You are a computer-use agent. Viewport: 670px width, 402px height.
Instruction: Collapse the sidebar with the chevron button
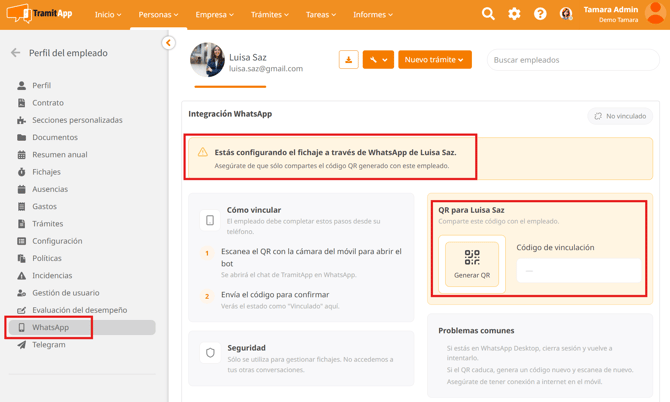pyautogui.click(x=168, y=43)
